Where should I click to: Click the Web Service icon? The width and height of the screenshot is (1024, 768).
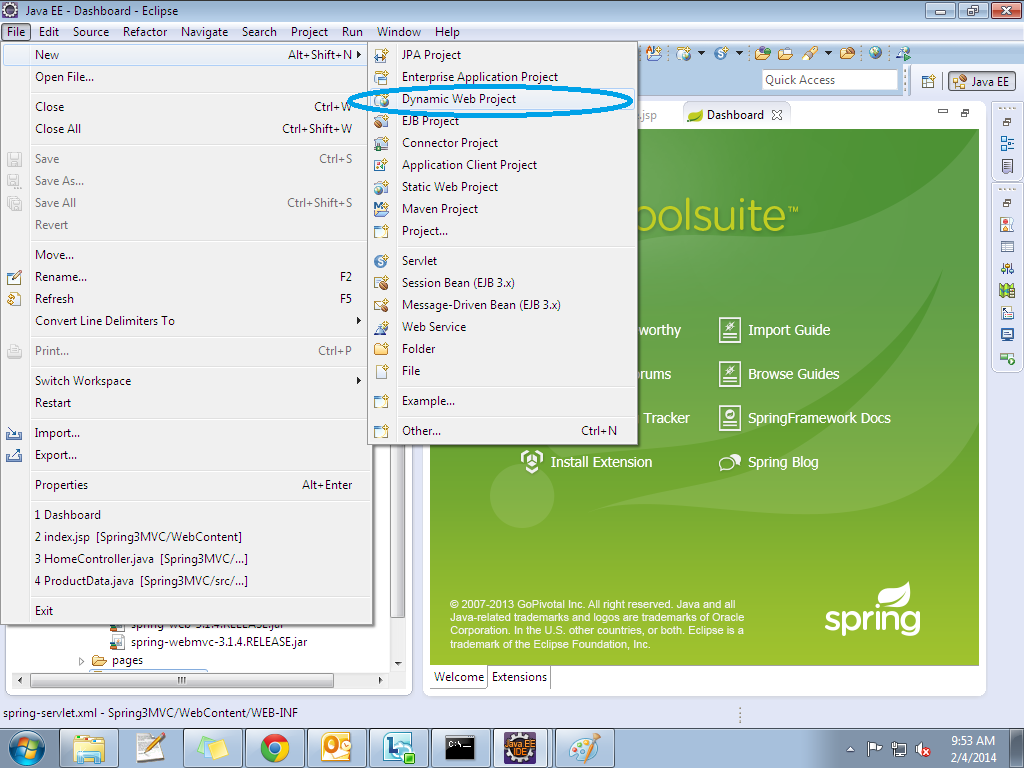[381, 327]
